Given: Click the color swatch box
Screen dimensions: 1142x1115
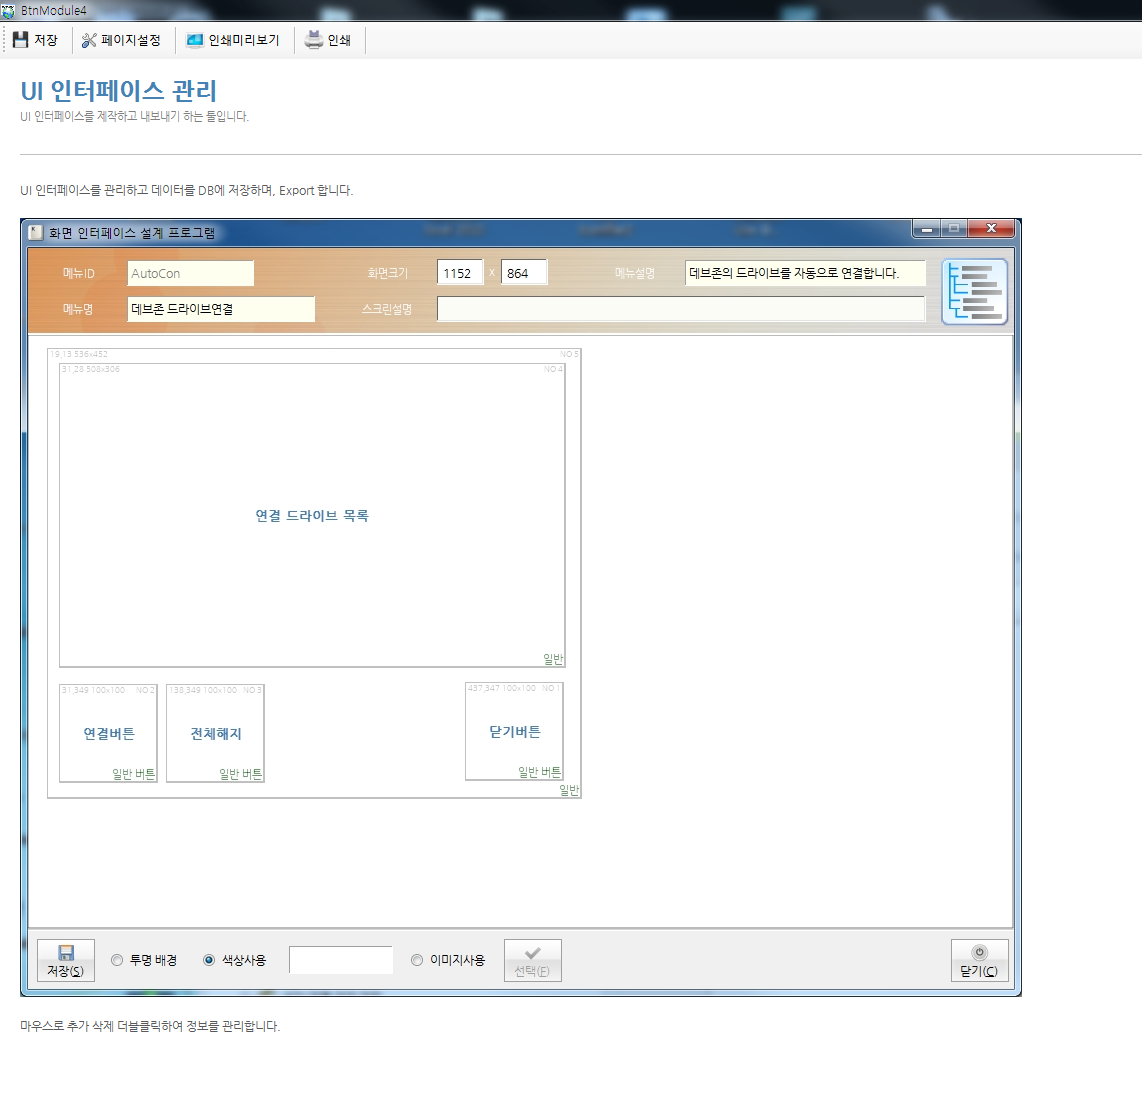Looking at the screenshot, I should point(341,960).
